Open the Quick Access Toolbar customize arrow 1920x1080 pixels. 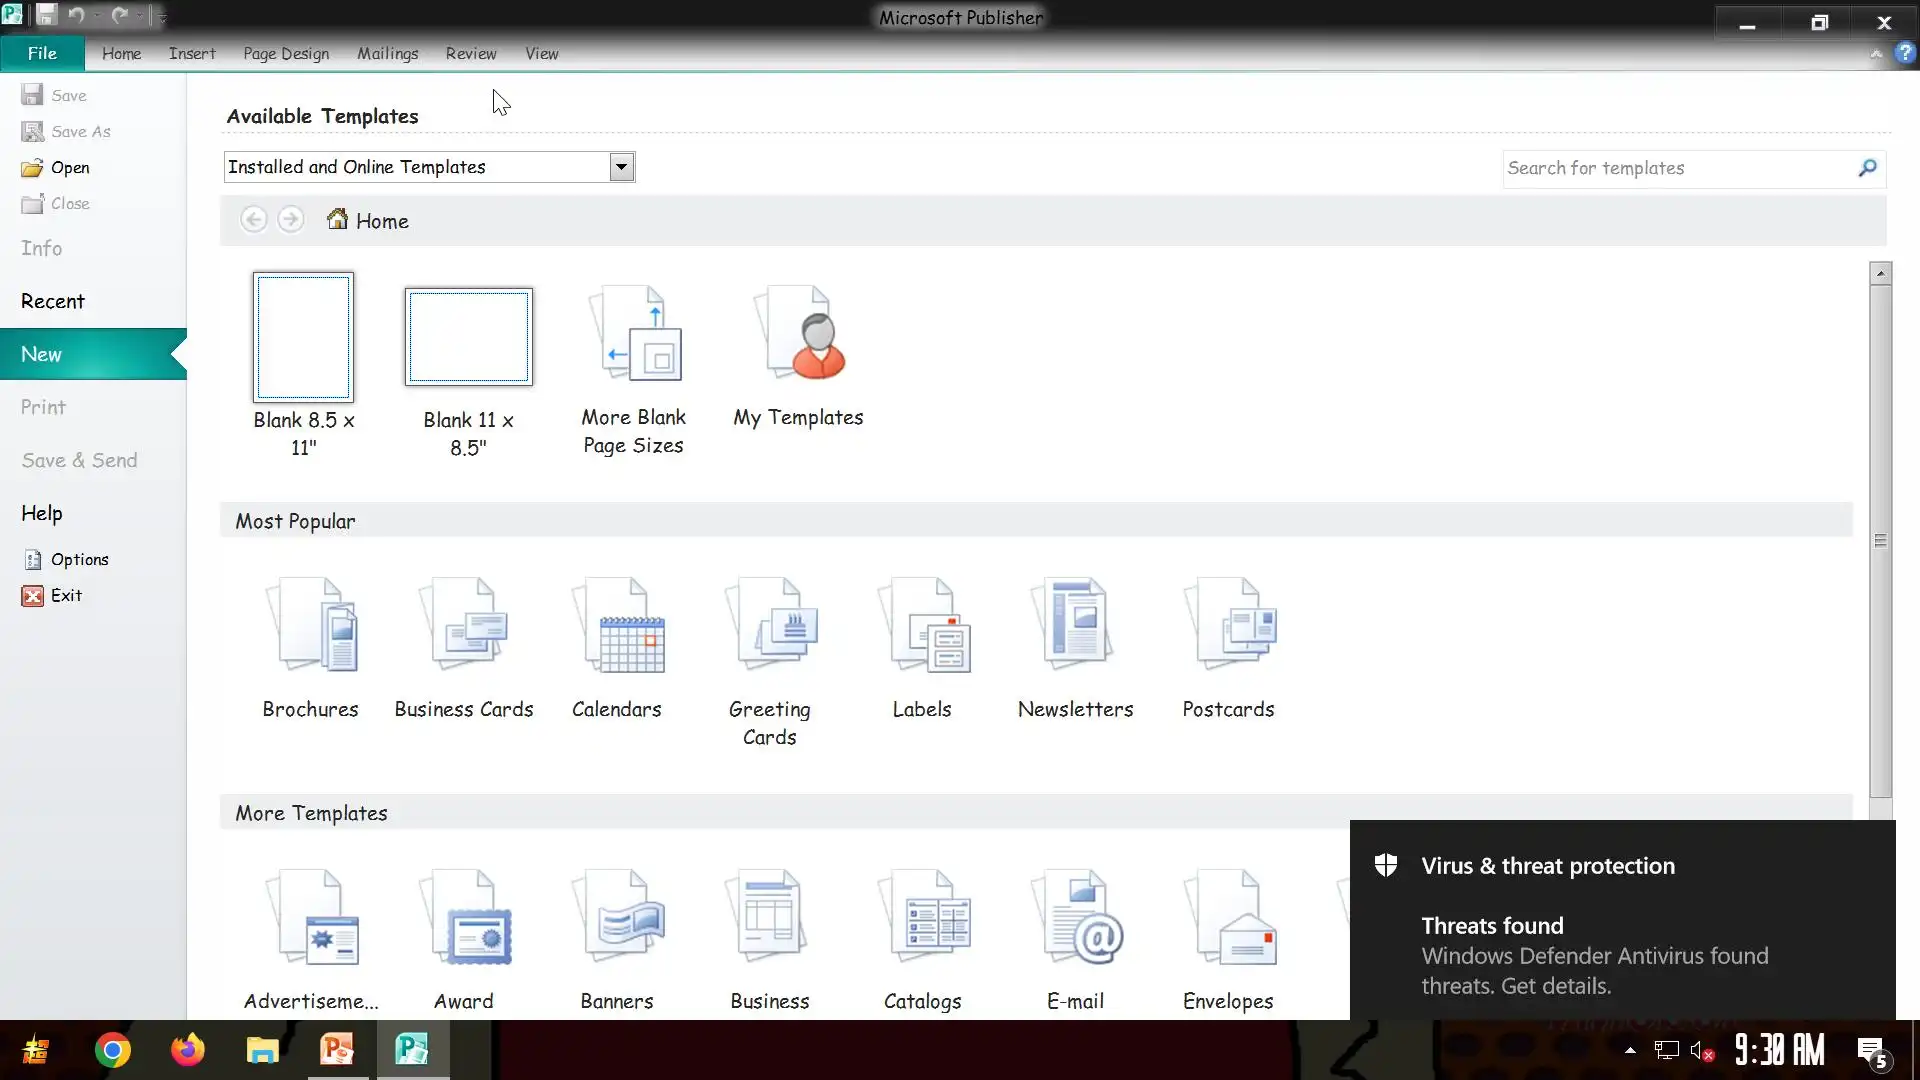[x=162, y=17]
